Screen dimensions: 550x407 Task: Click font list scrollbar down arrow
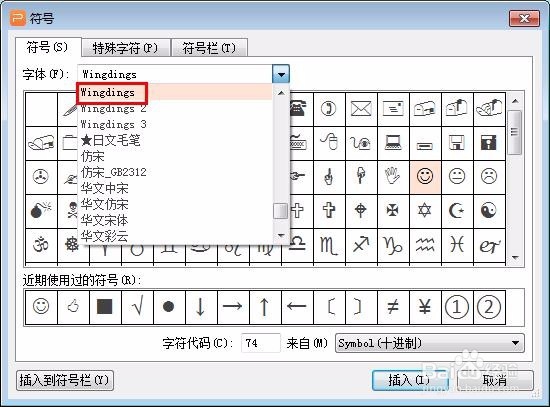(x=281, y=236)
